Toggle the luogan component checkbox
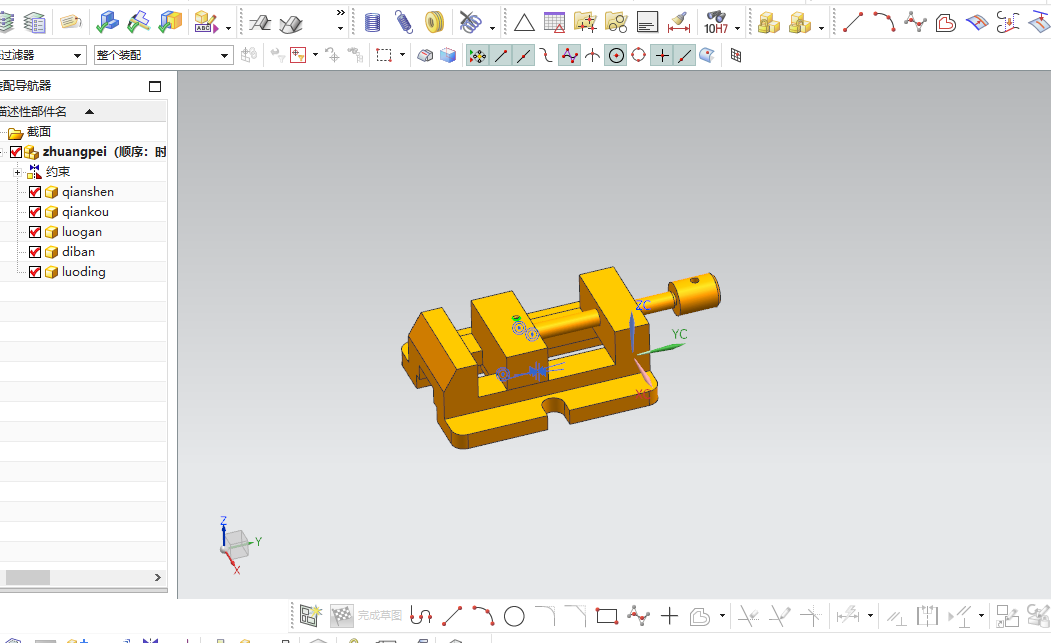Screen dimensions: 1051x643 35,233
